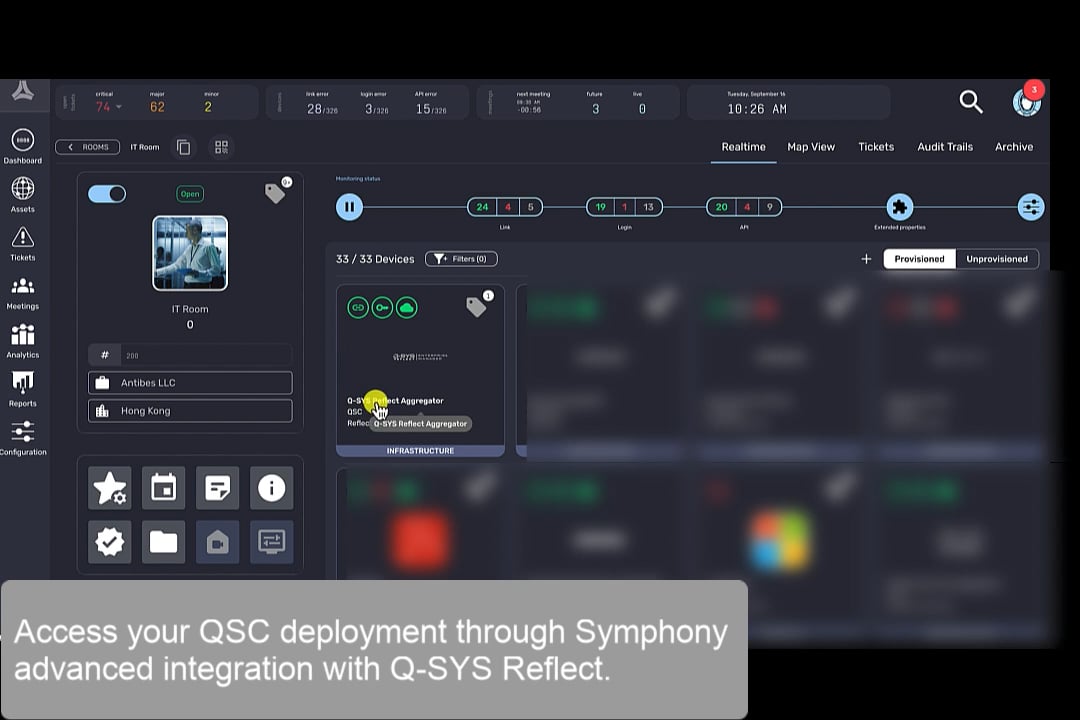
Task: Open the user avatar menu with notifications
Action: point(1026,101)
